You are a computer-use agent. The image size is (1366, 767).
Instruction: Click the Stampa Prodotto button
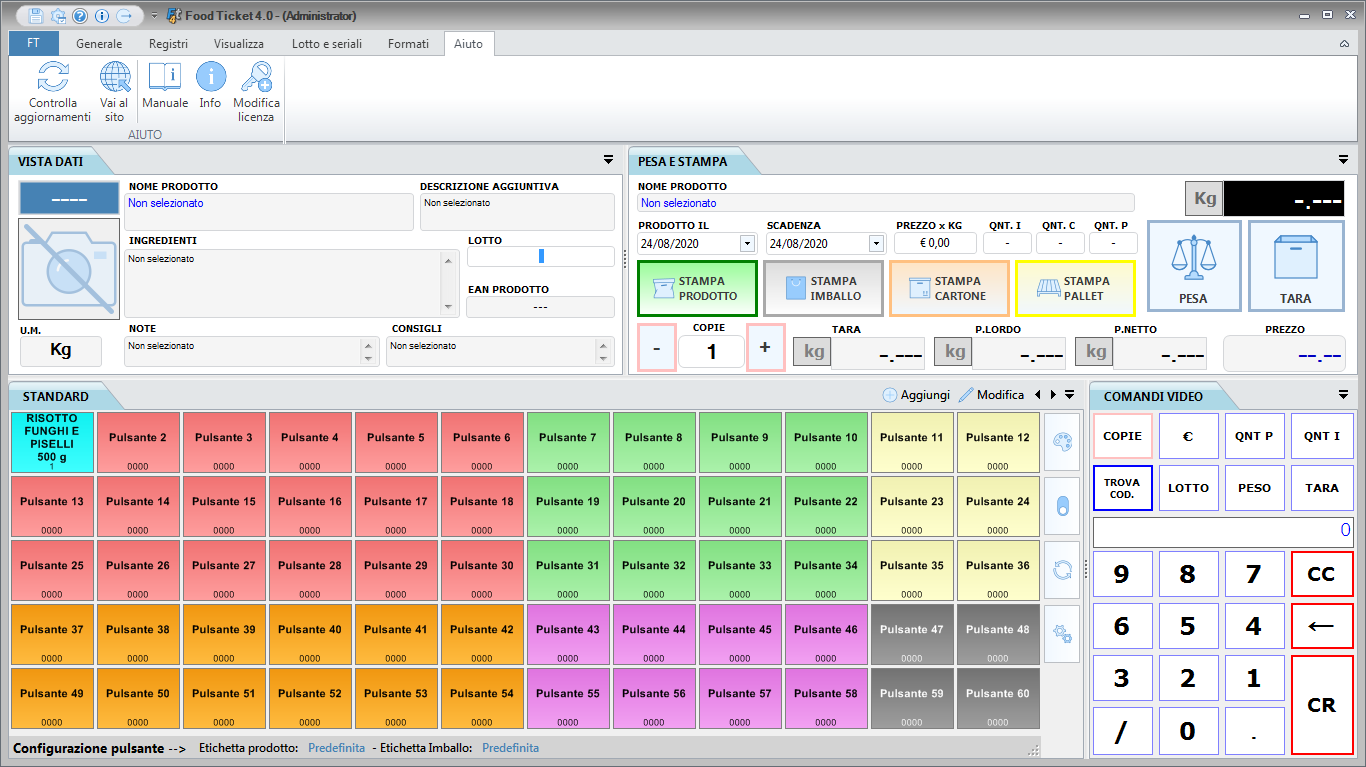coord(697,289)
